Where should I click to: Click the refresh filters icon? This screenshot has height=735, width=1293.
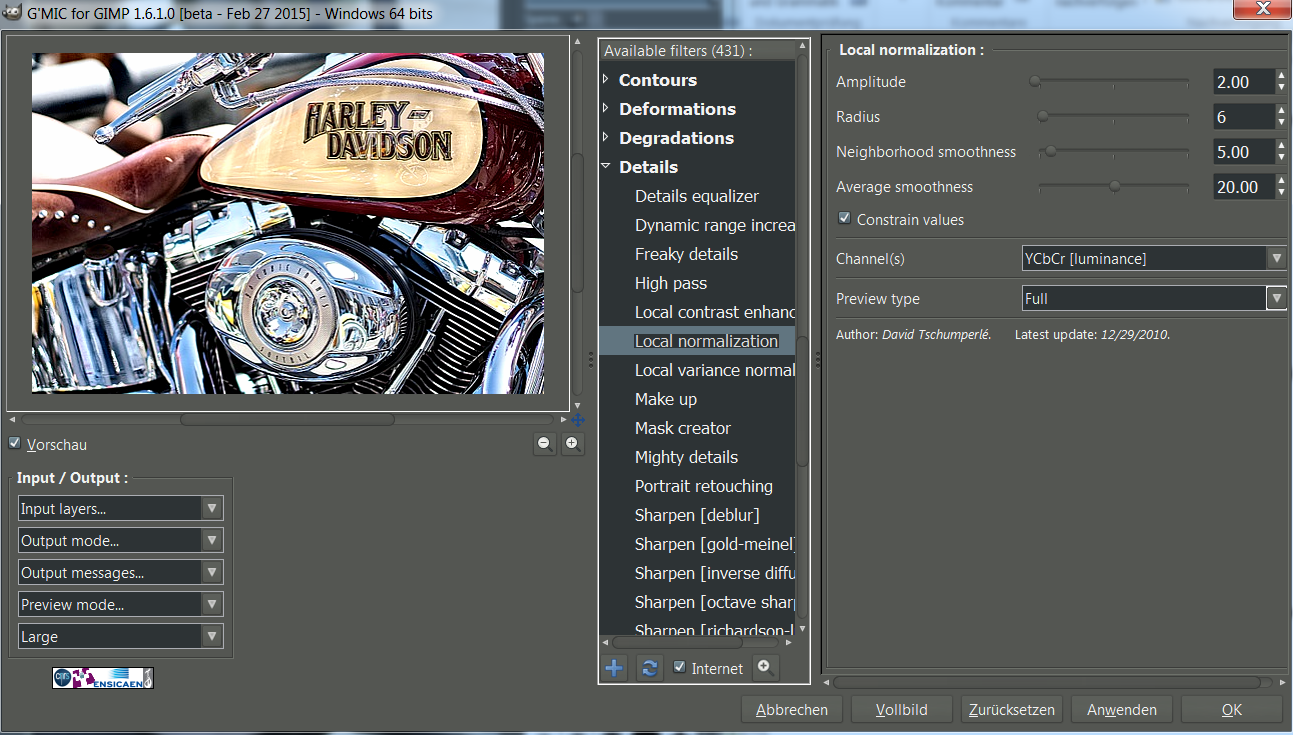[x=649, y=668]
